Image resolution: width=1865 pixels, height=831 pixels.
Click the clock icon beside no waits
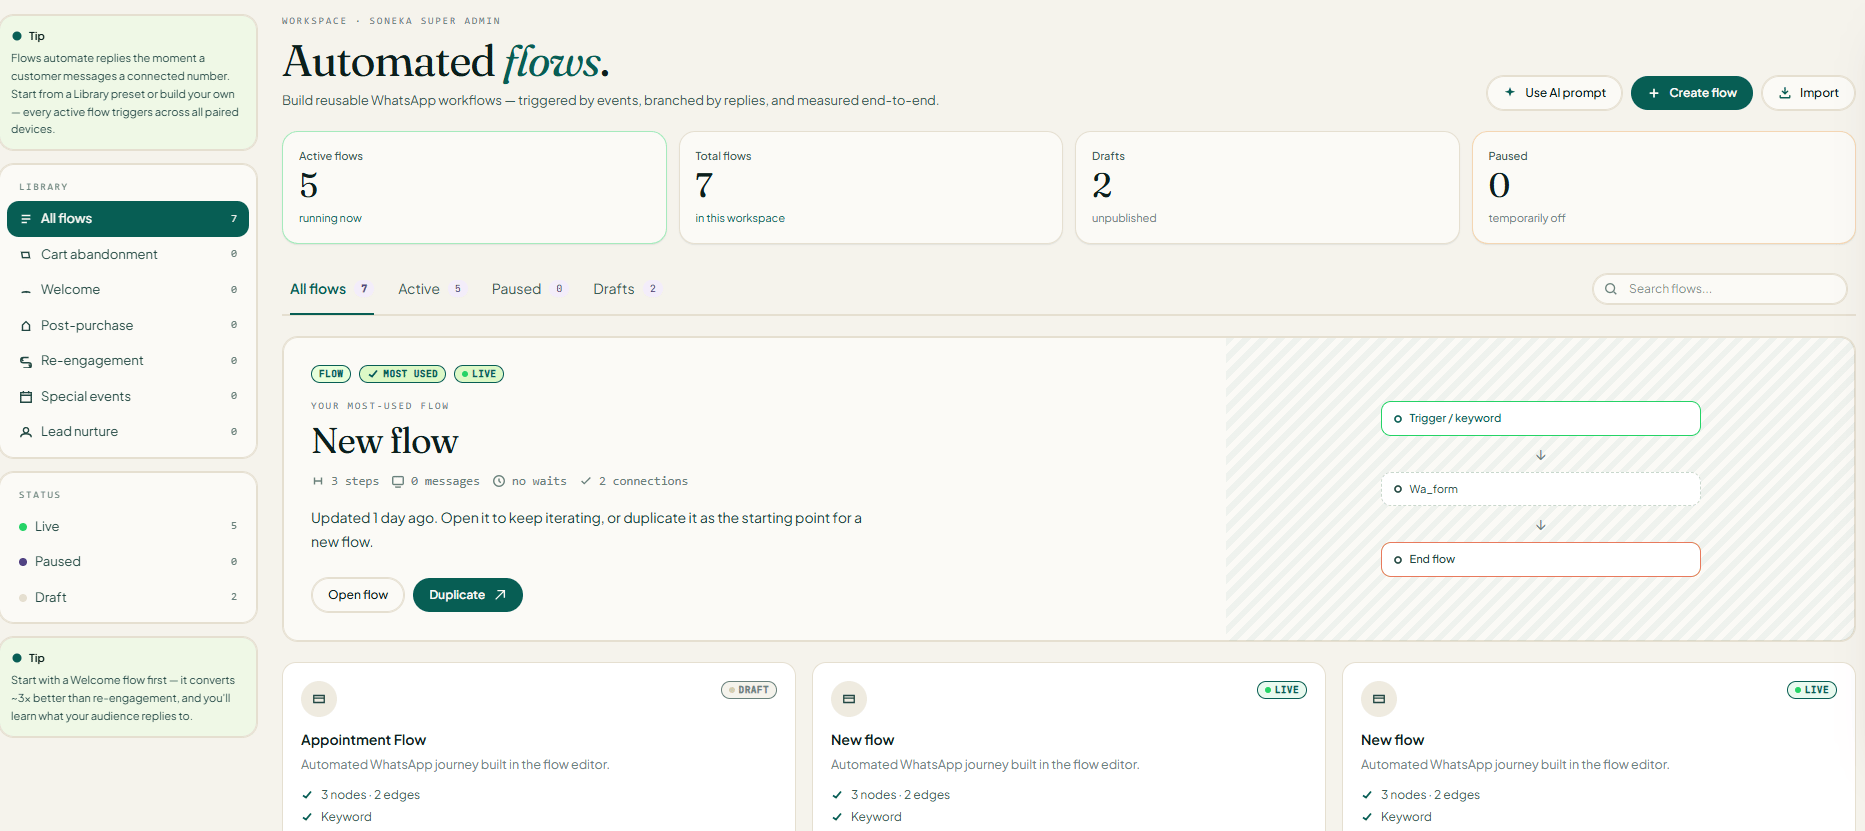coord(499,481)
